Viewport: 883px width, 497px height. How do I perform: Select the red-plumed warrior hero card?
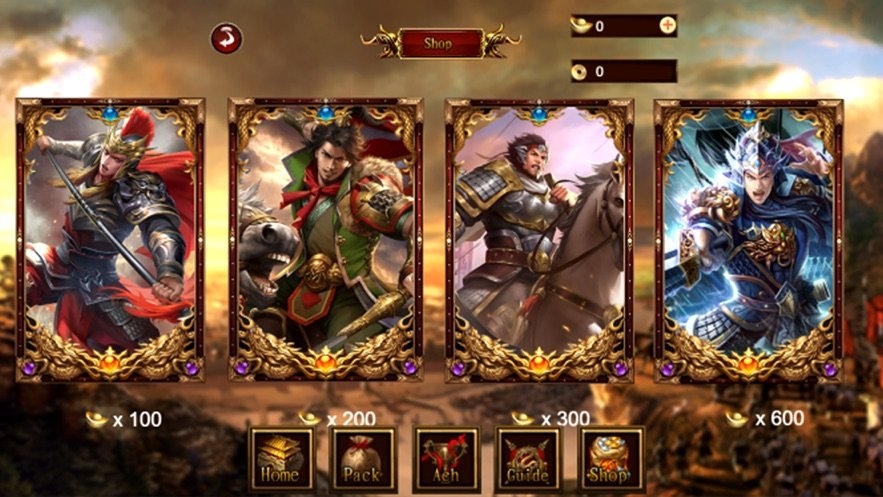[x=110, y=240]
